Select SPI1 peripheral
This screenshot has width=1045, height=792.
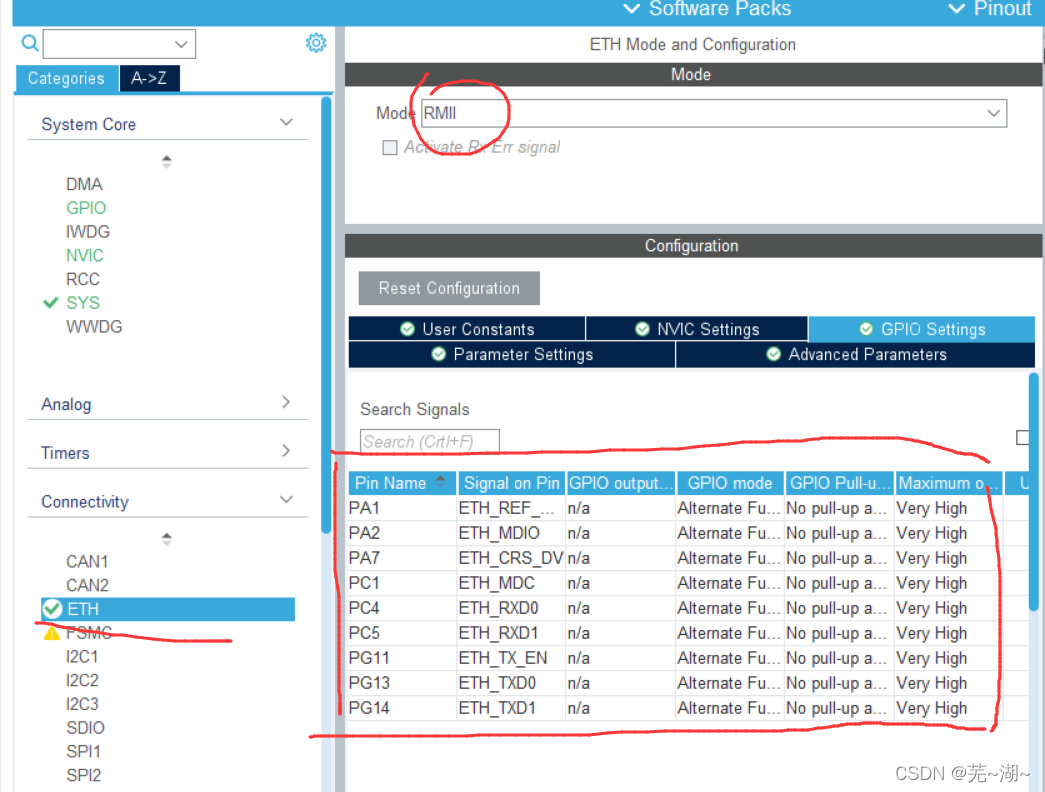click(83, 751)
